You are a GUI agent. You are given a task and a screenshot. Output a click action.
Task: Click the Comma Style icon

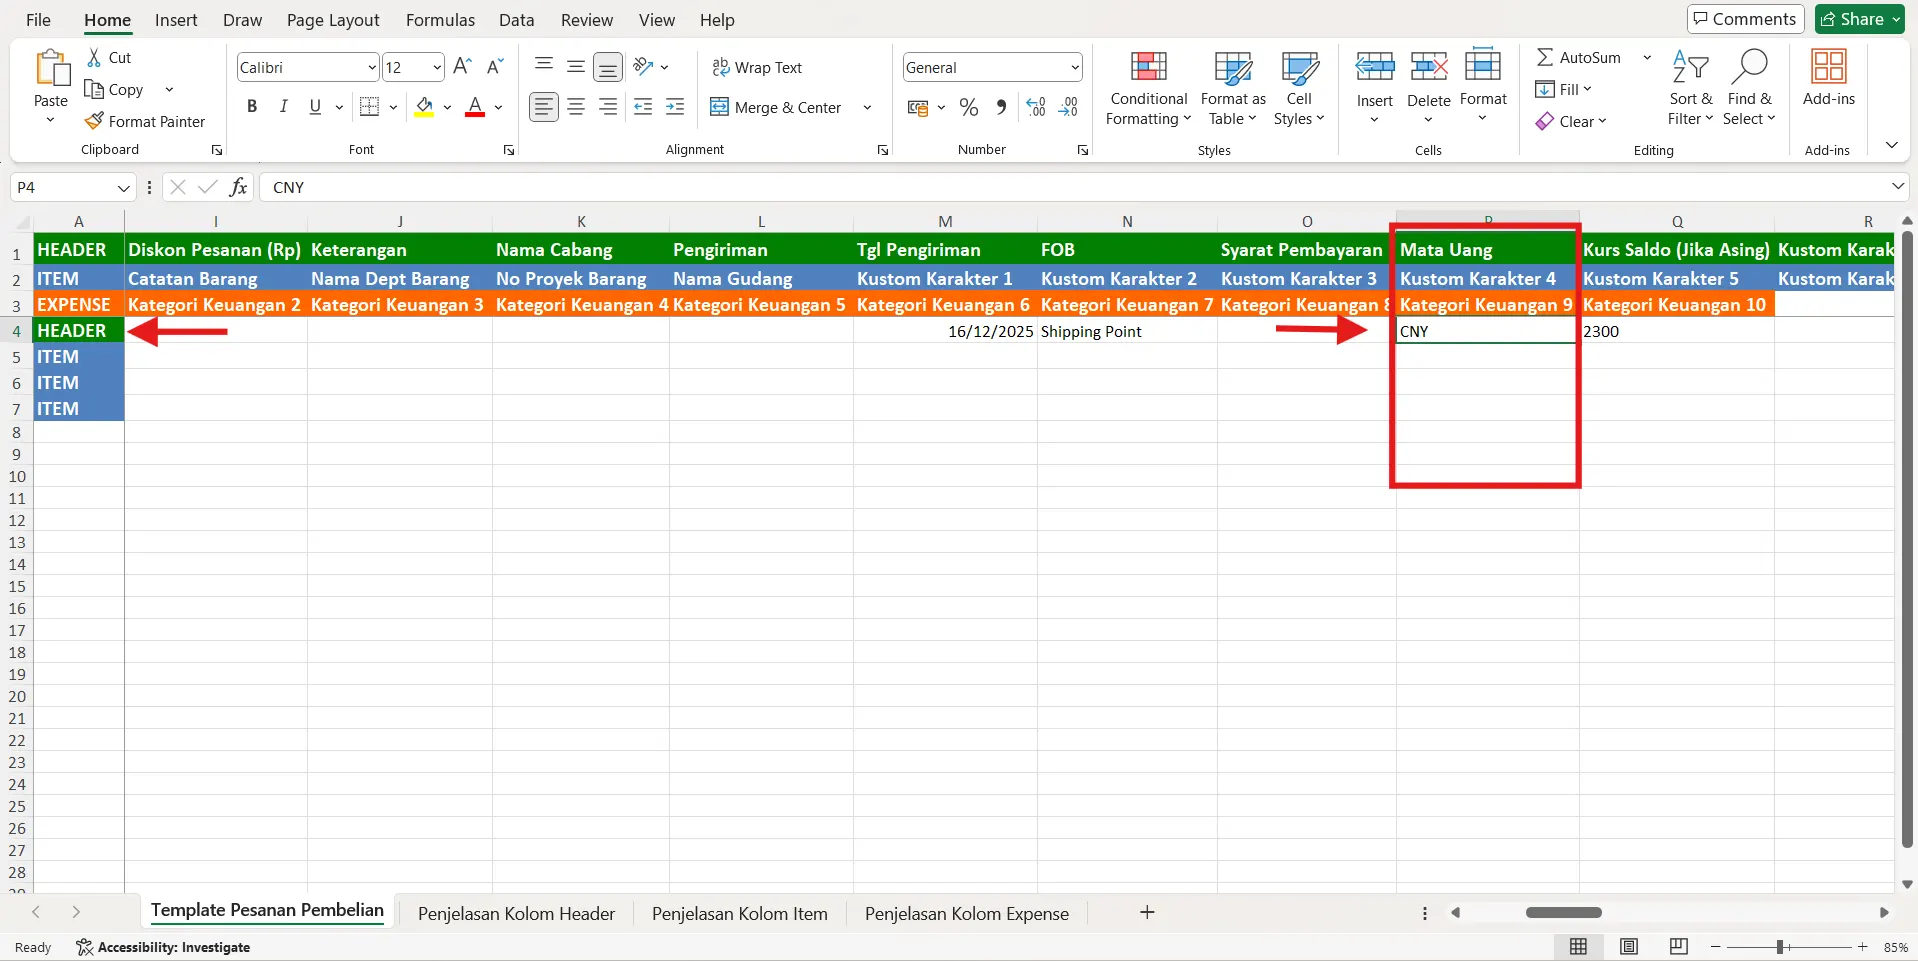pyautogui.click(x=1001, y=106)
